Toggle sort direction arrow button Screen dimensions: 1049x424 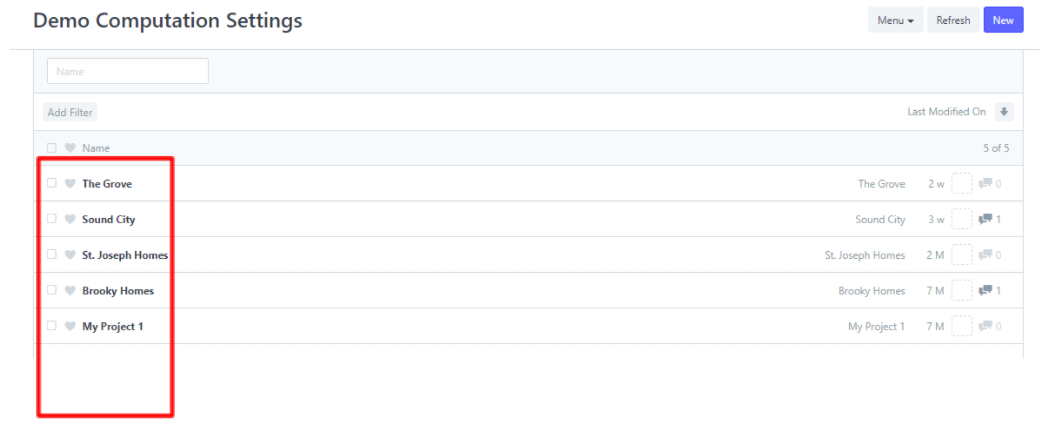click(x=1004, y=112)
